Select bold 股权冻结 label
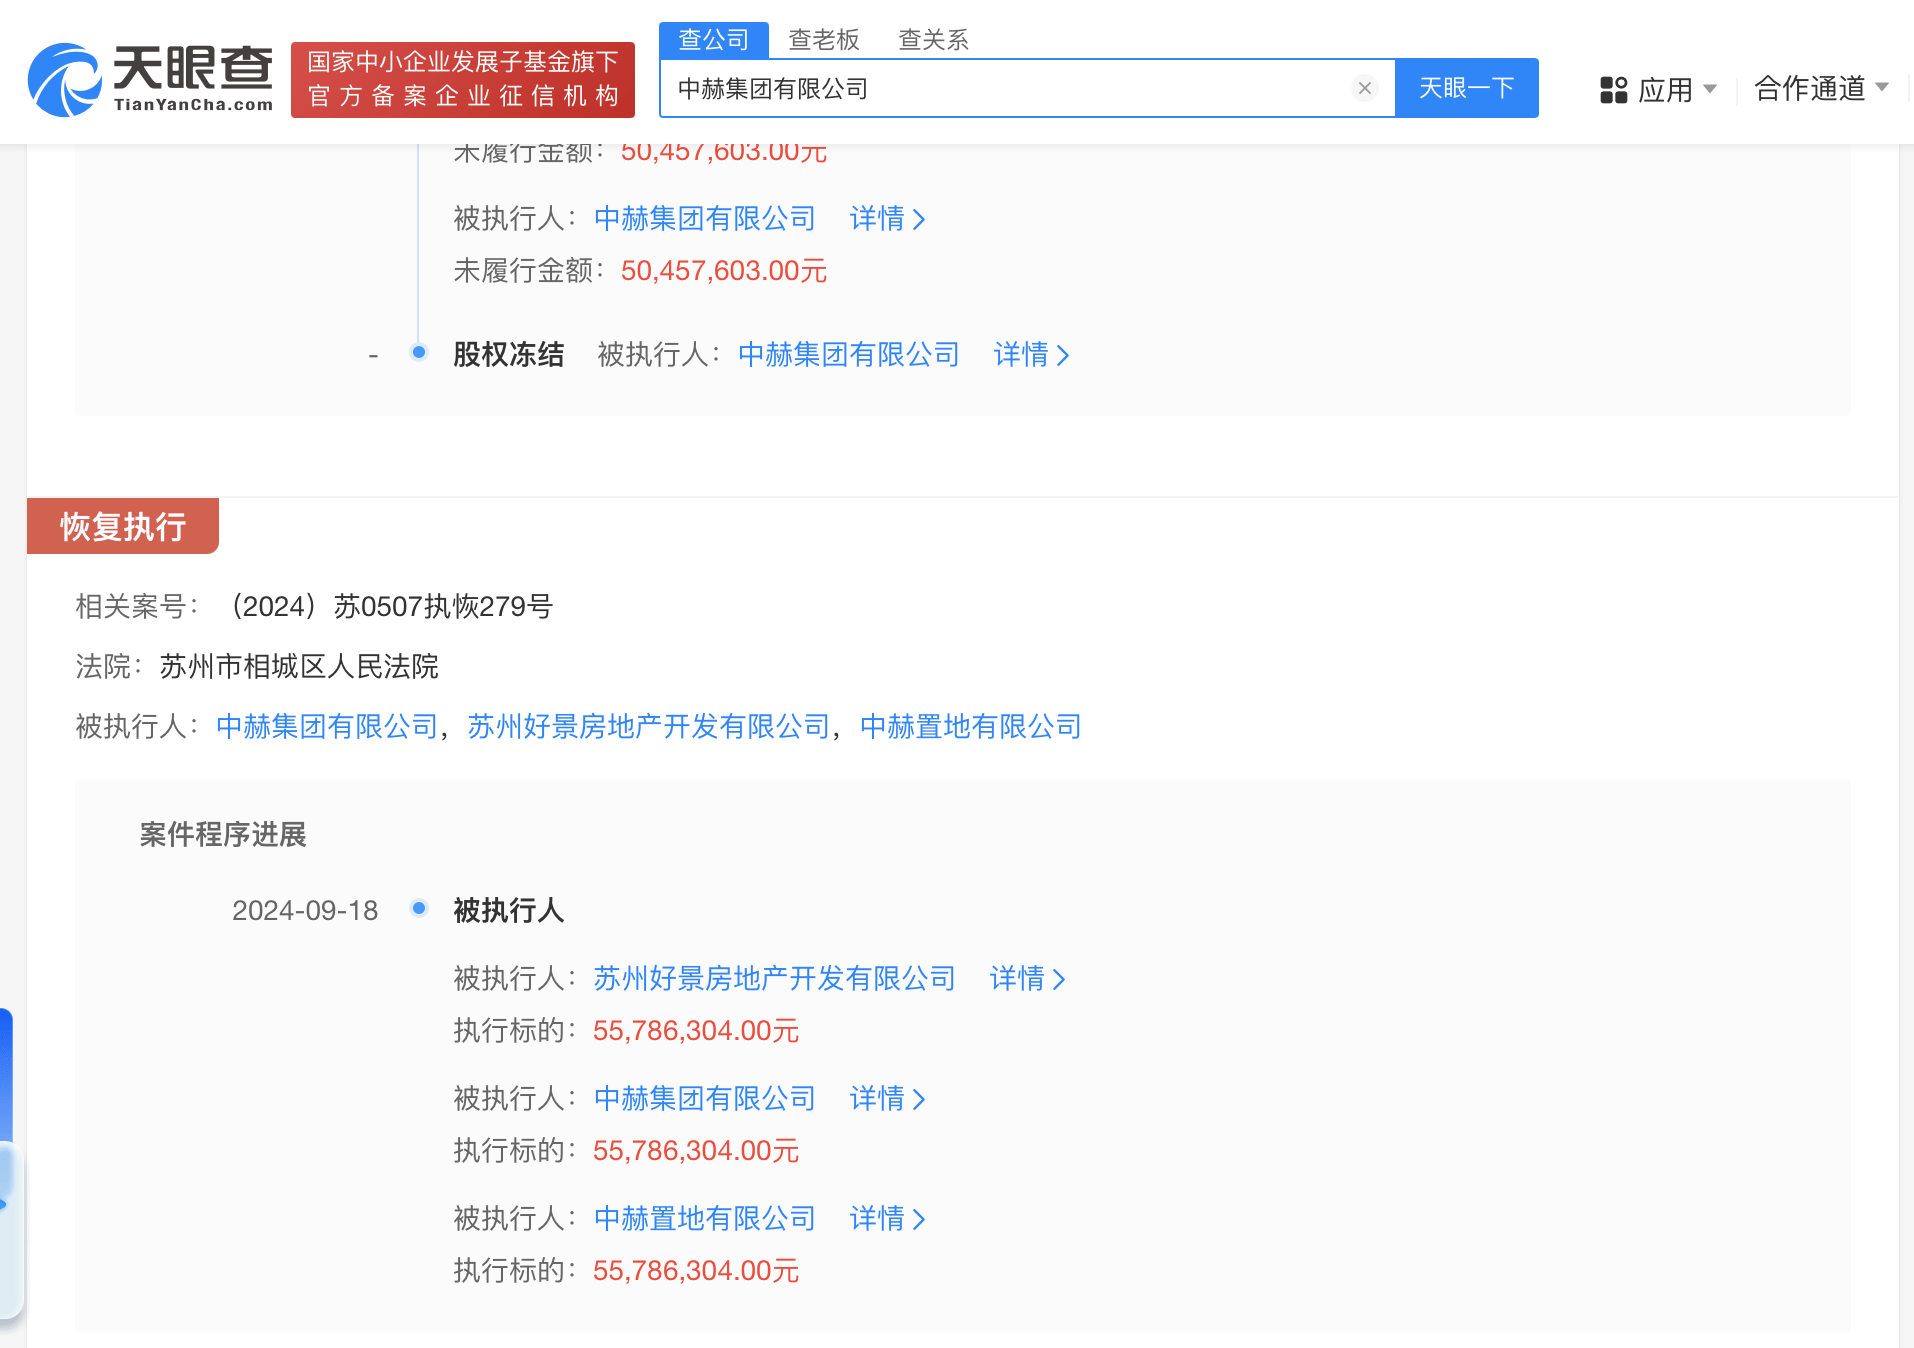 (509, 354)
